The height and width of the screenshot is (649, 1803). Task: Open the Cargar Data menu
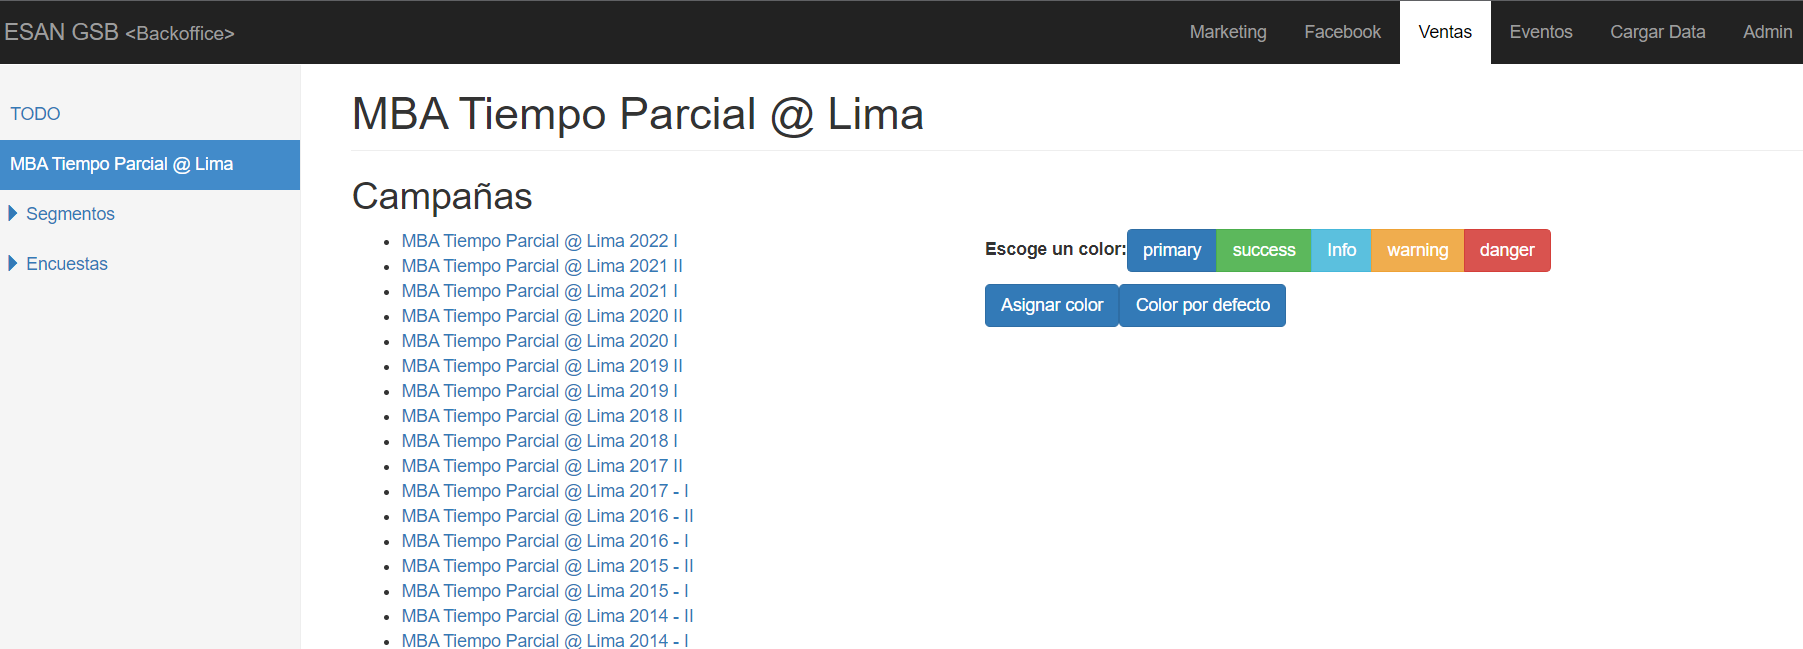point(1657,32)
